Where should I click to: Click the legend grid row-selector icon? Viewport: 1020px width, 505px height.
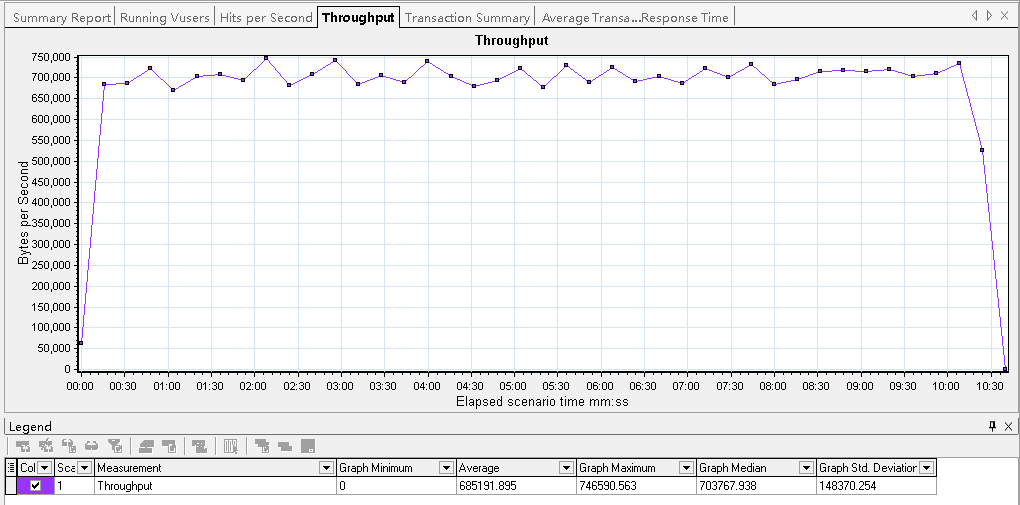[x=11, y=468]
